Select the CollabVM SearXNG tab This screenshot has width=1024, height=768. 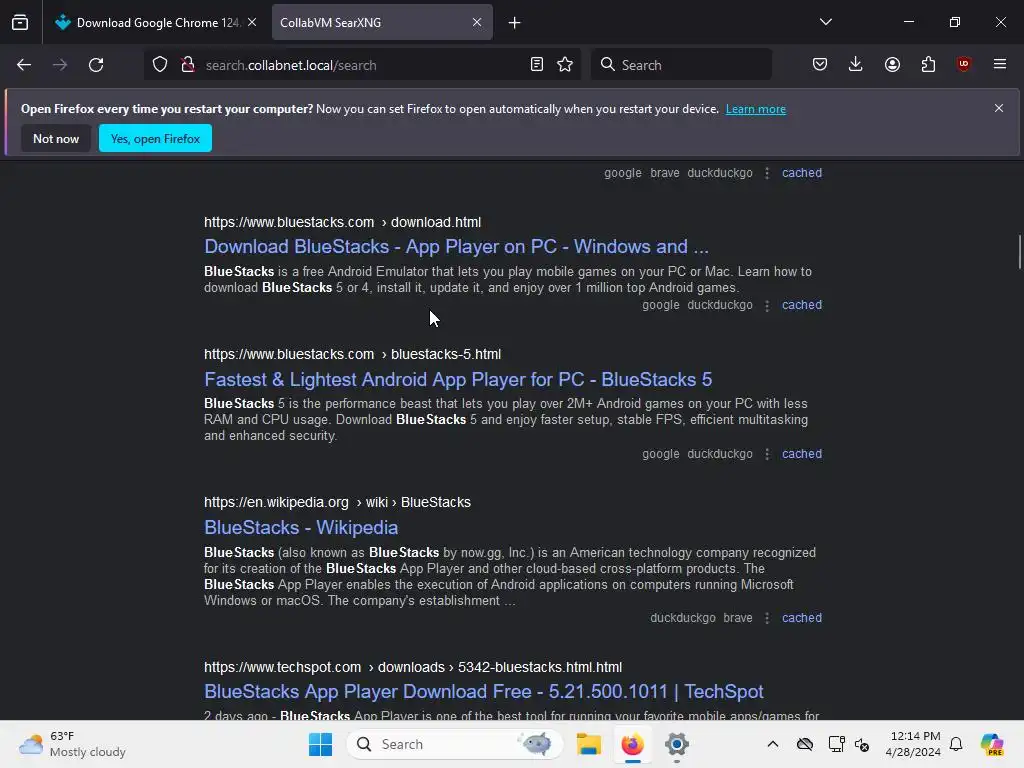(382, 22)
